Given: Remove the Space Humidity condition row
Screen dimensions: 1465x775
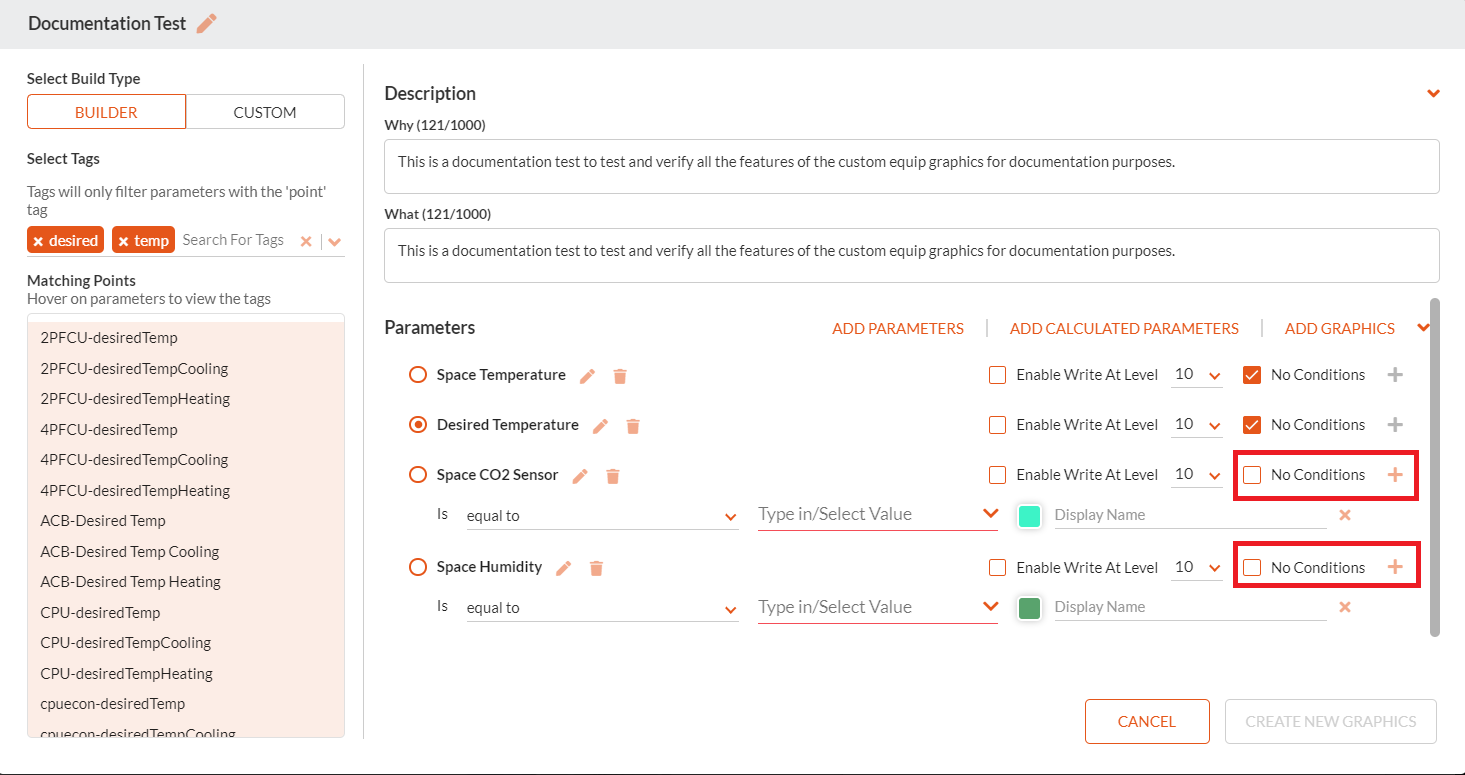Looking at the screenshot, I should coord(1345,607).
